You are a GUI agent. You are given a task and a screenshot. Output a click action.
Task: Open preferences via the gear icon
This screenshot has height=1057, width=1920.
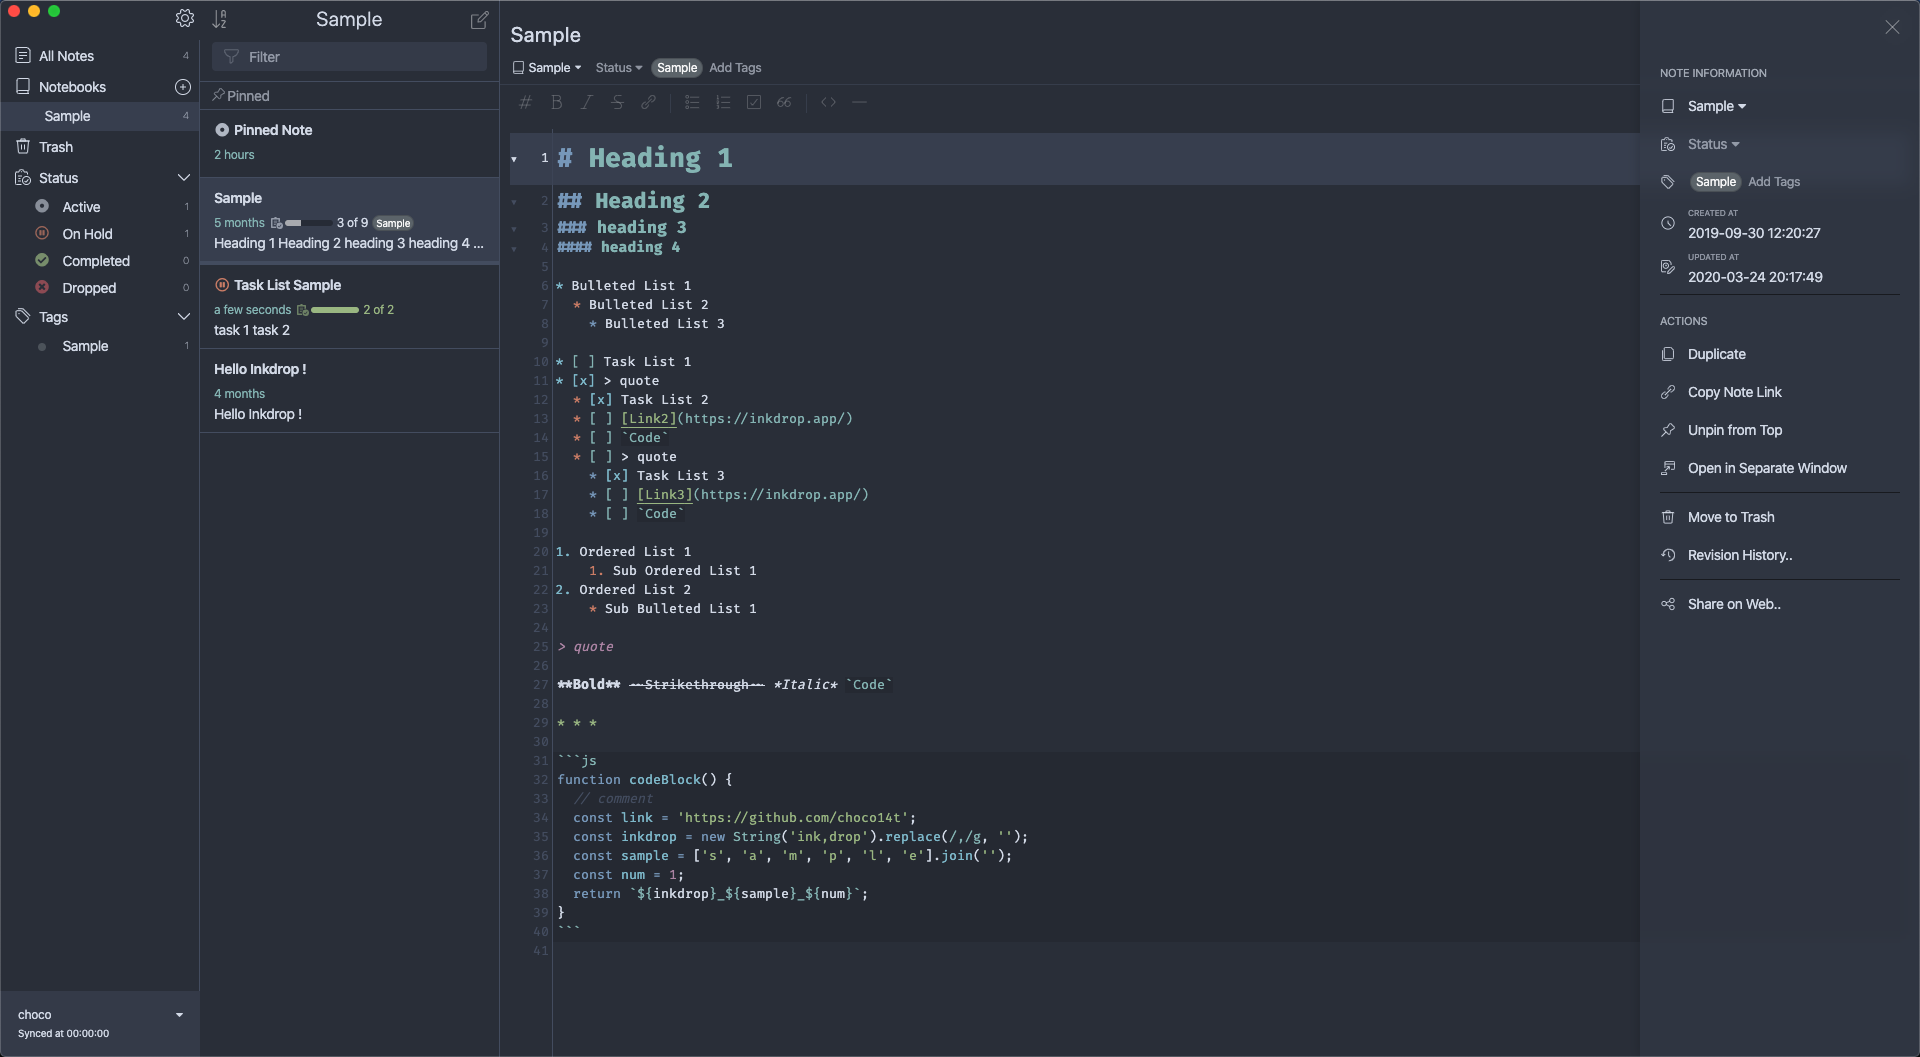pyautogui.click(x=185, y=19)
